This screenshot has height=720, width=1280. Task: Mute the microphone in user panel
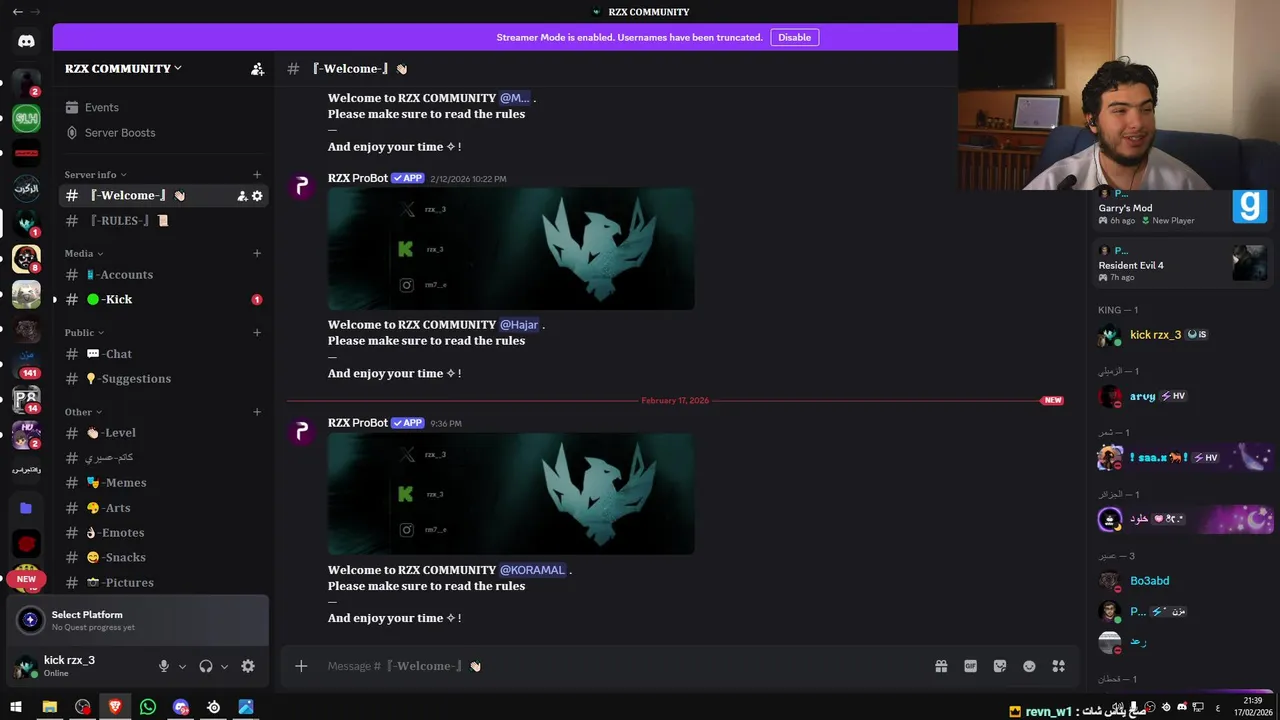[x=164, y=666]
